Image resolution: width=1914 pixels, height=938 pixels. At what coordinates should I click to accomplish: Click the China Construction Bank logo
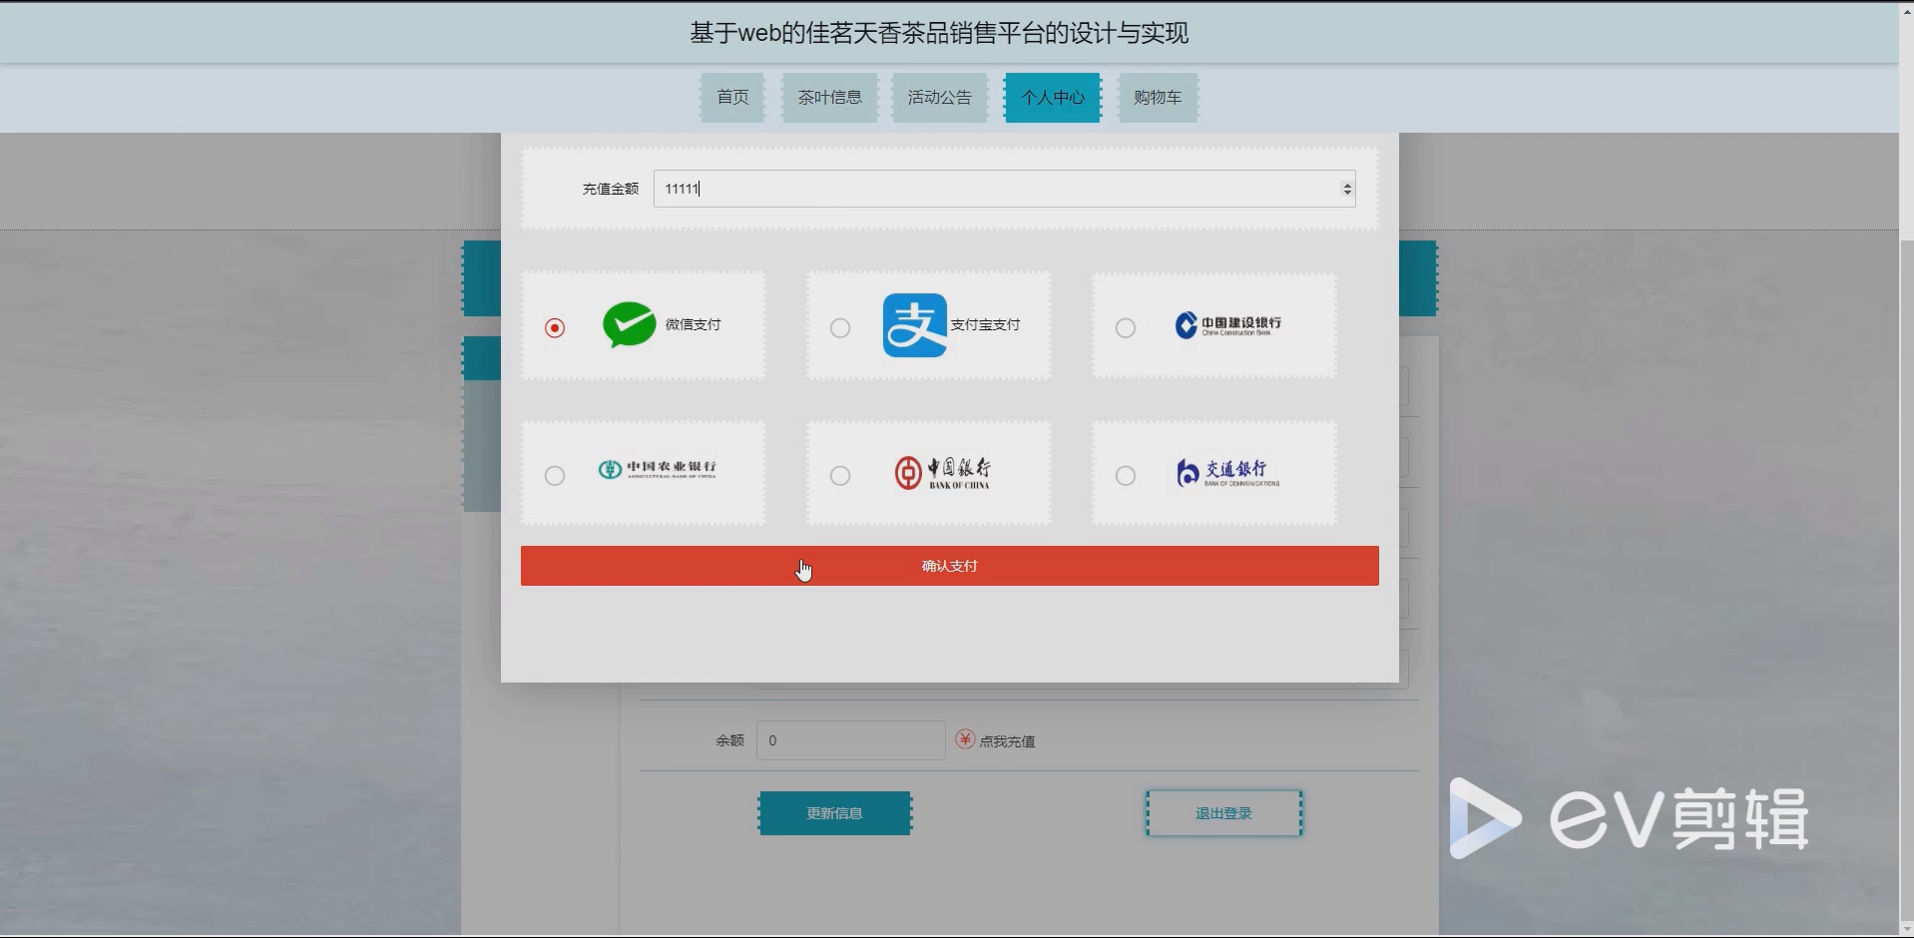[x=1228, y=325]
